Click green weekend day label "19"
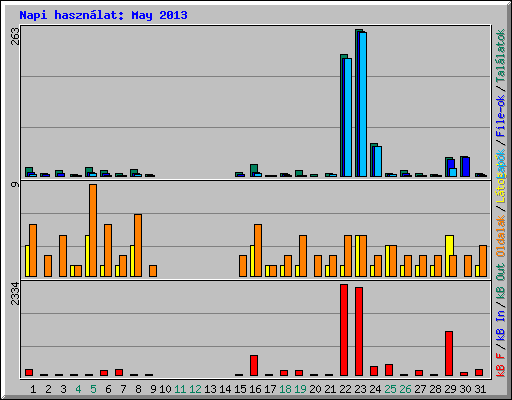The width and height of the screenshot is (512, 400). [300, 389]
